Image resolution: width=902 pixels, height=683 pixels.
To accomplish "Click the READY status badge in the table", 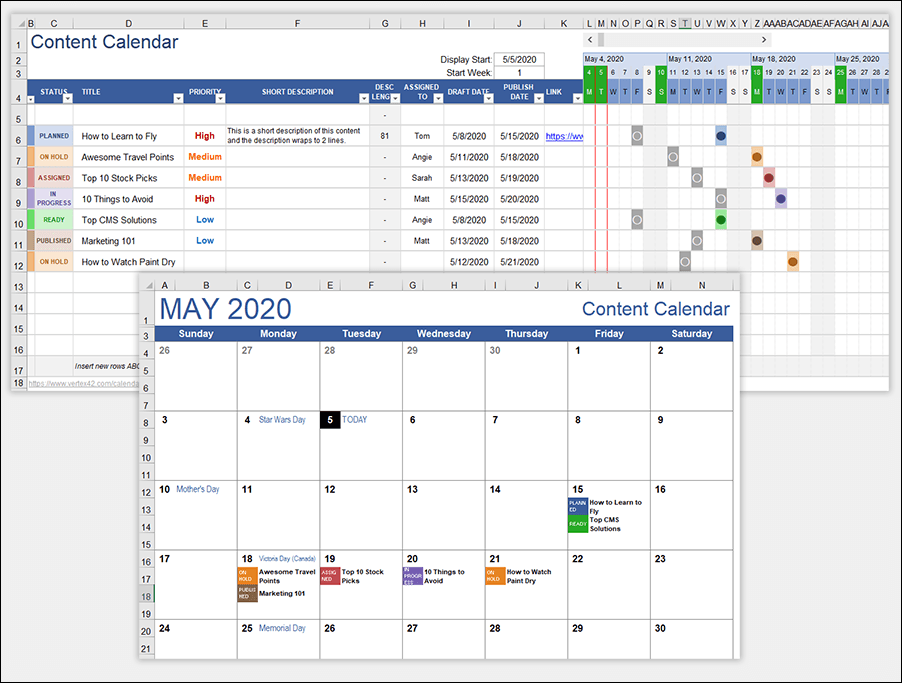I will click(x=54, y=220).
